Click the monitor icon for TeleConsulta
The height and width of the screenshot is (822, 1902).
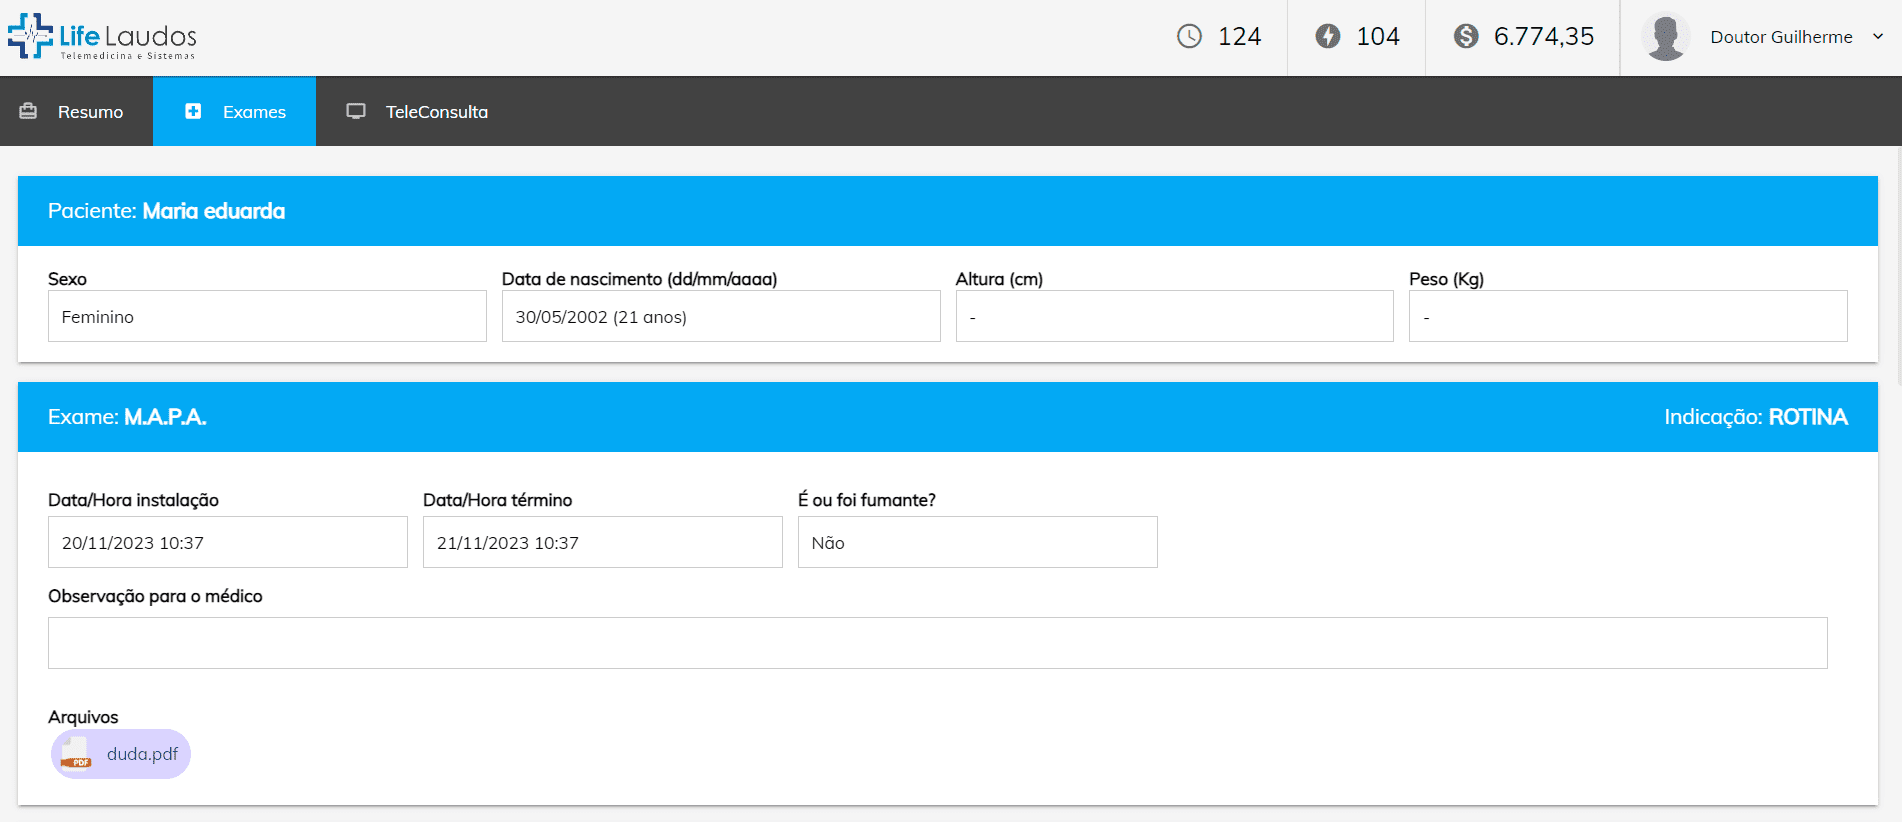(356, 111)
